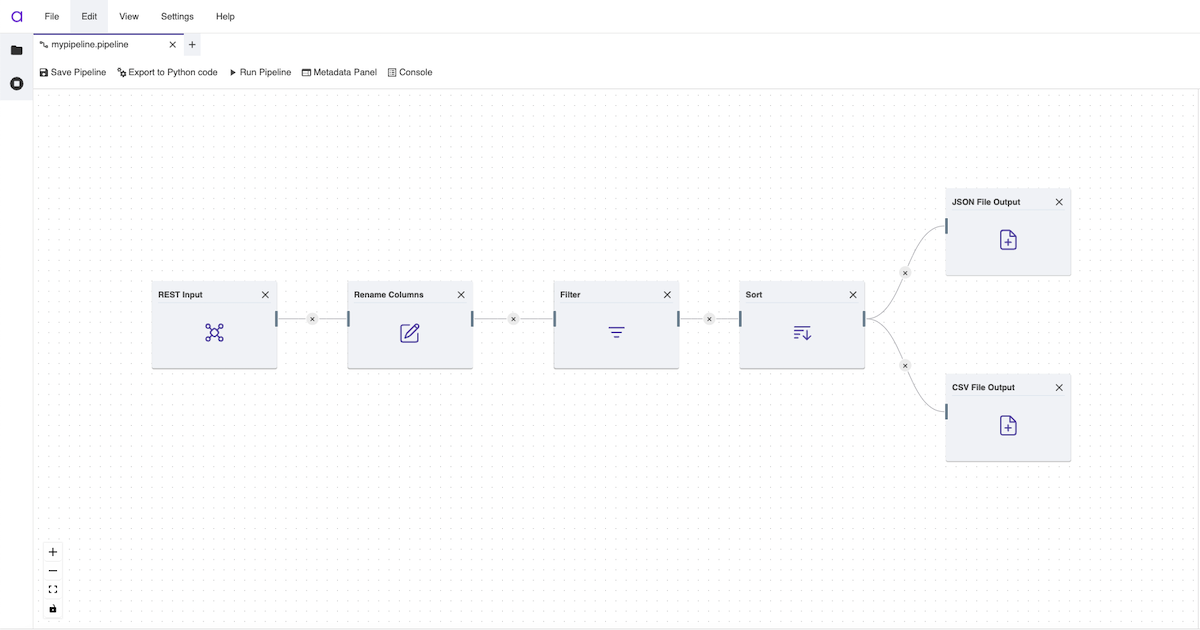Open the Metadata Panel

pyautogui.click(x=339, y=72)
